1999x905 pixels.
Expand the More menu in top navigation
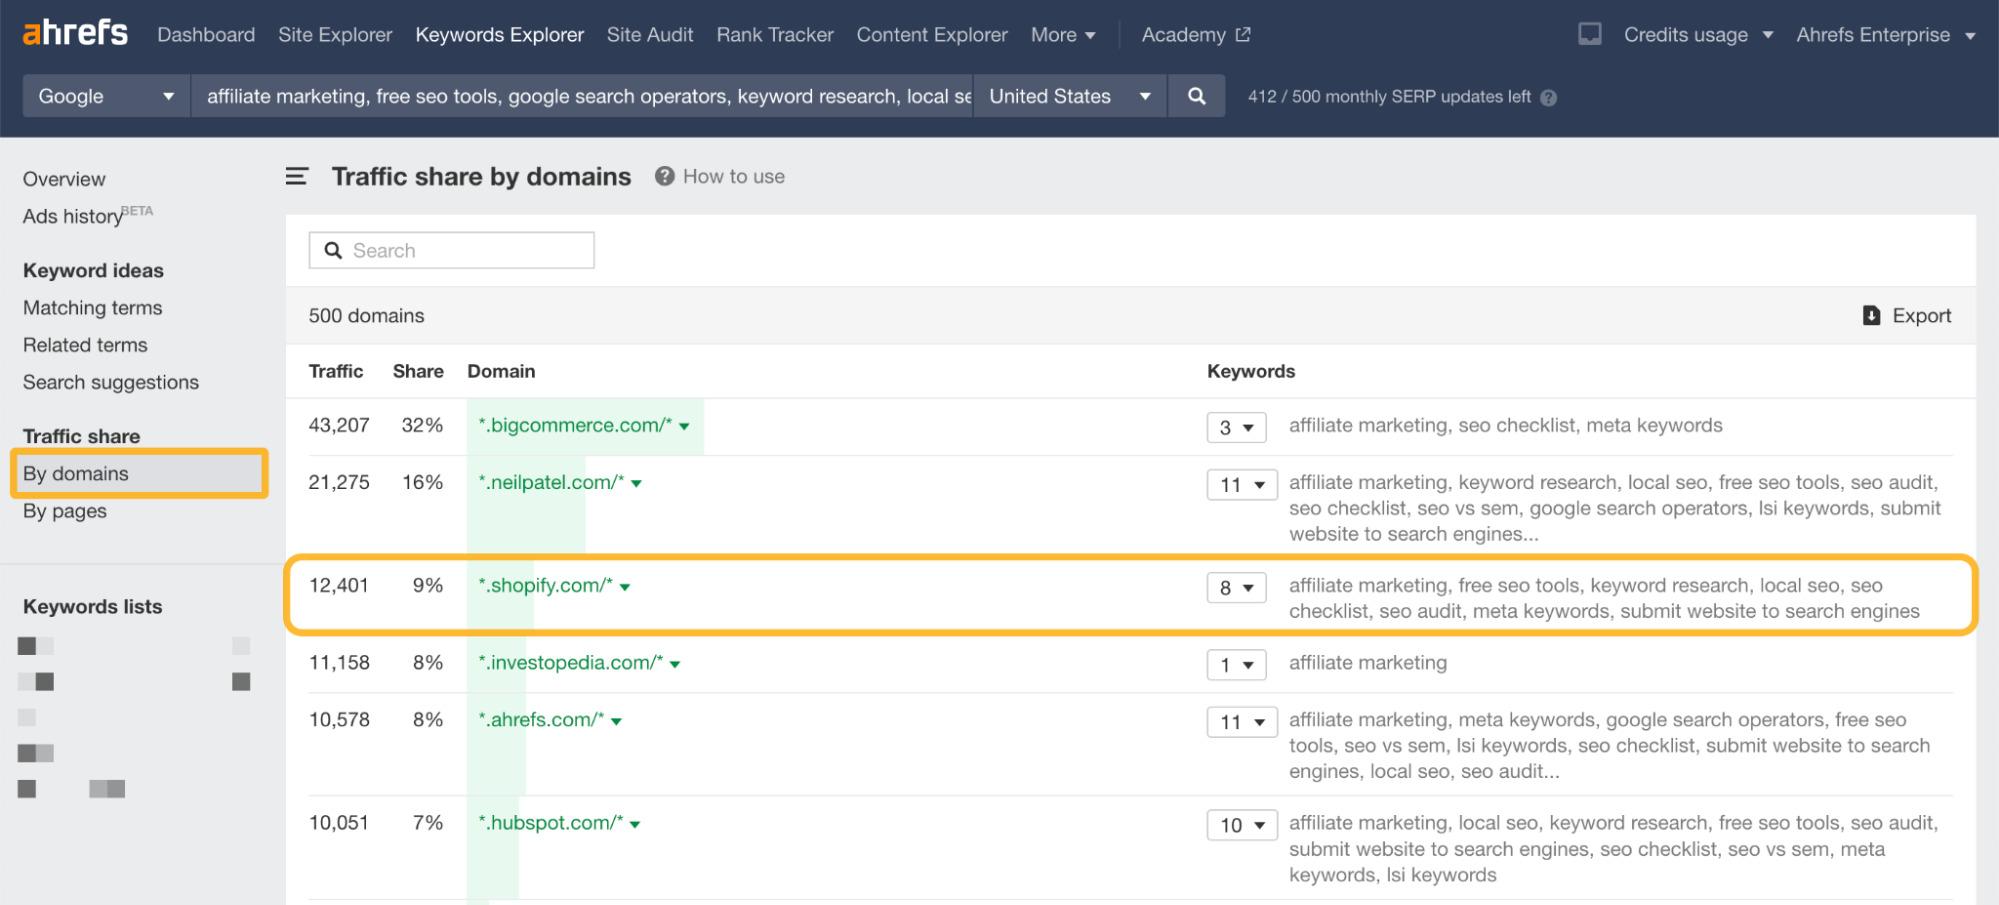coord(1062,34)
